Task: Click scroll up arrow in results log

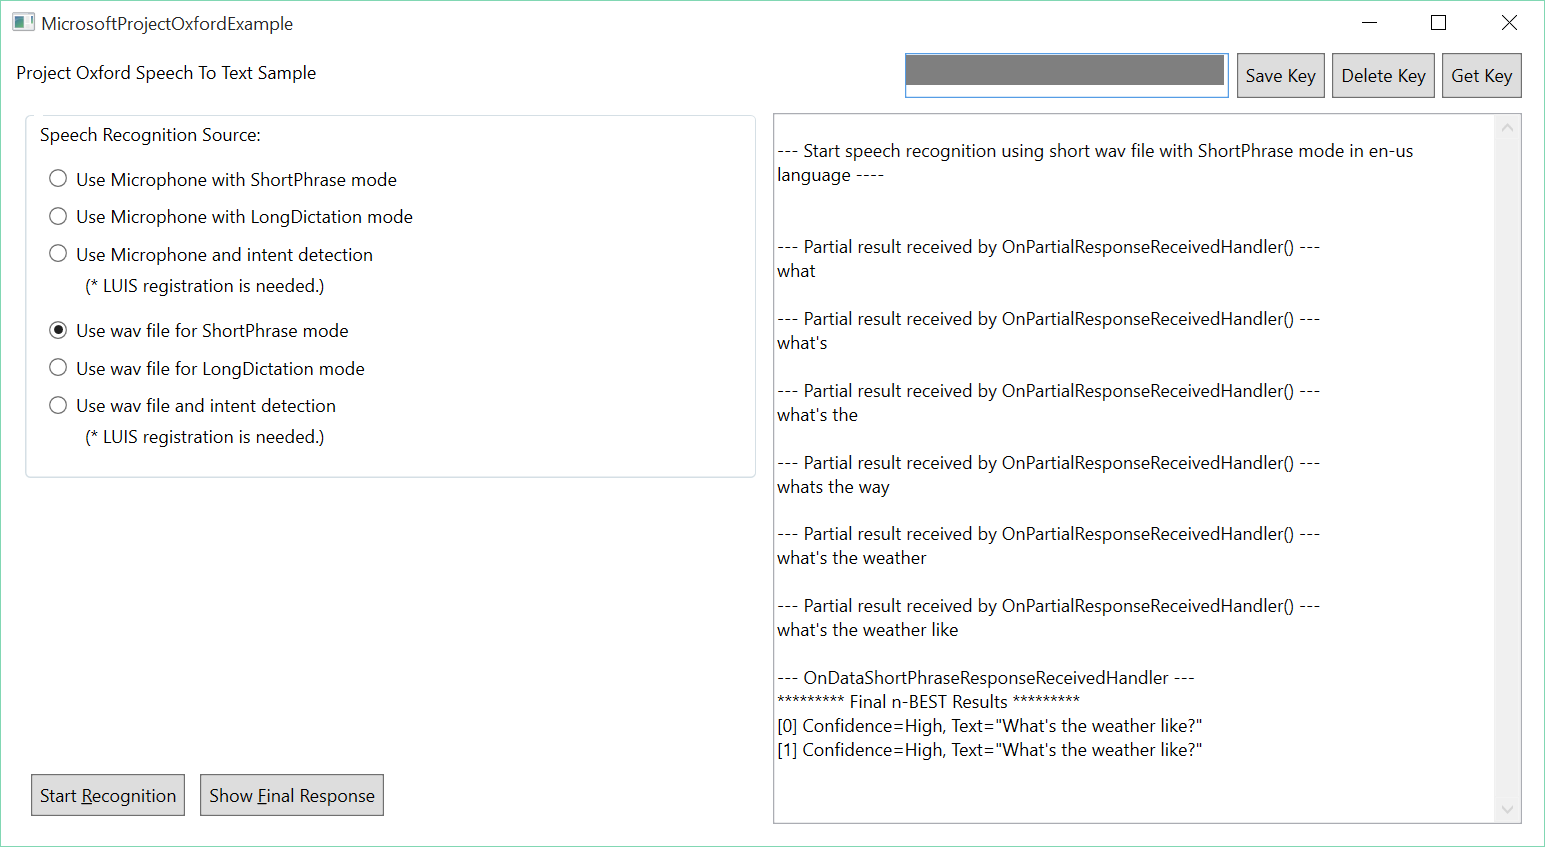Action: pos(1508,127)
